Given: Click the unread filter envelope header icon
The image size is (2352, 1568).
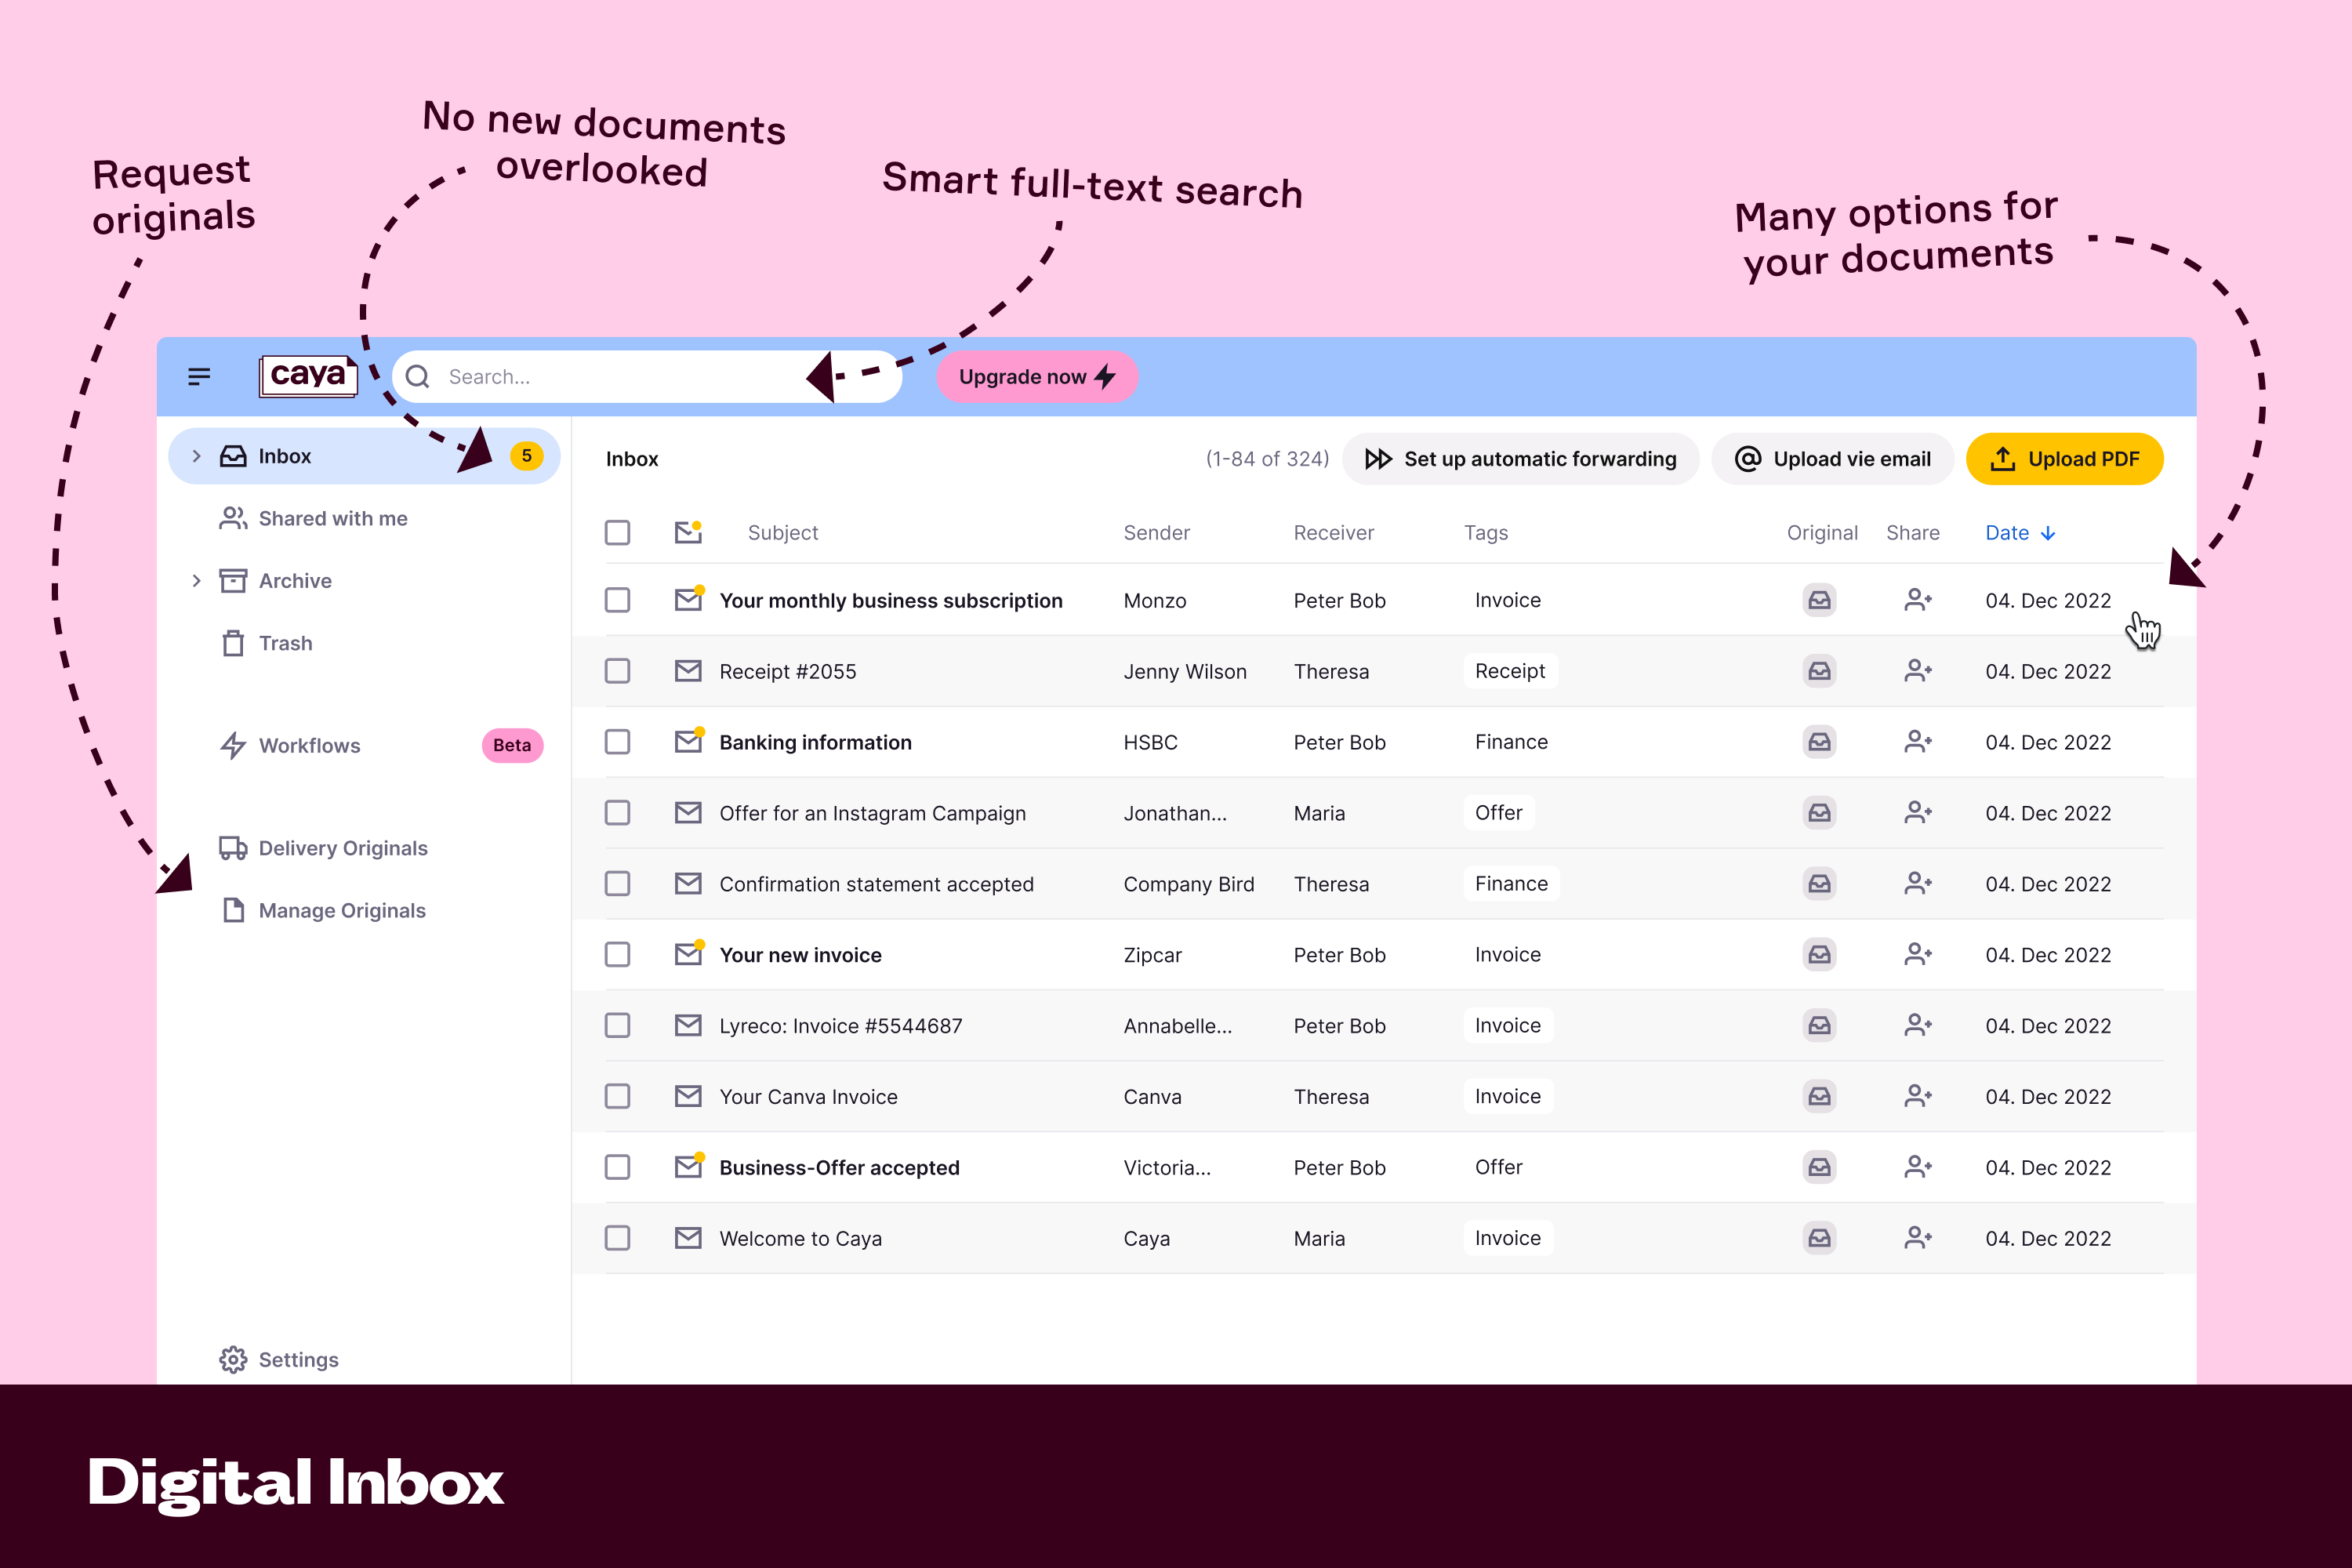Looking at the screenshot, I should 688,532.
